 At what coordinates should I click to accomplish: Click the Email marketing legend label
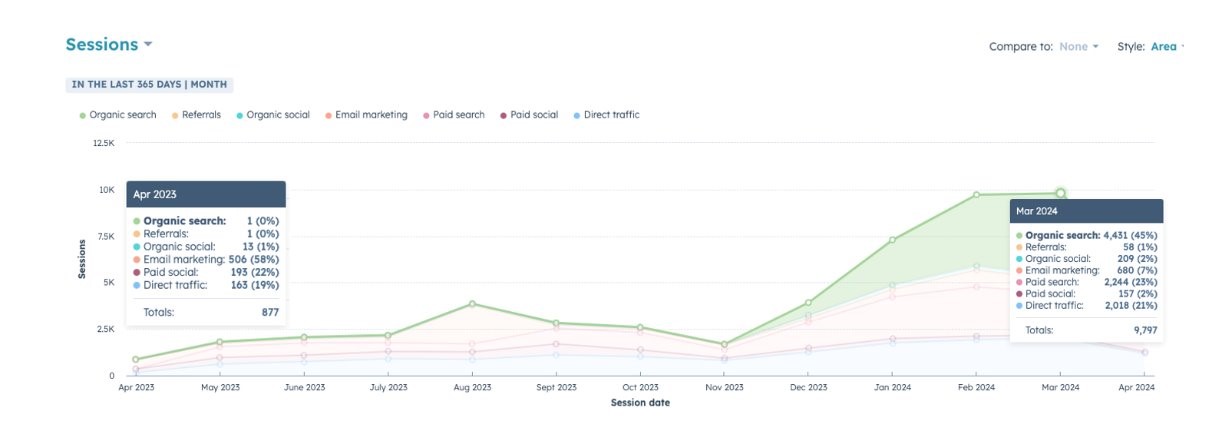[371, 115]
